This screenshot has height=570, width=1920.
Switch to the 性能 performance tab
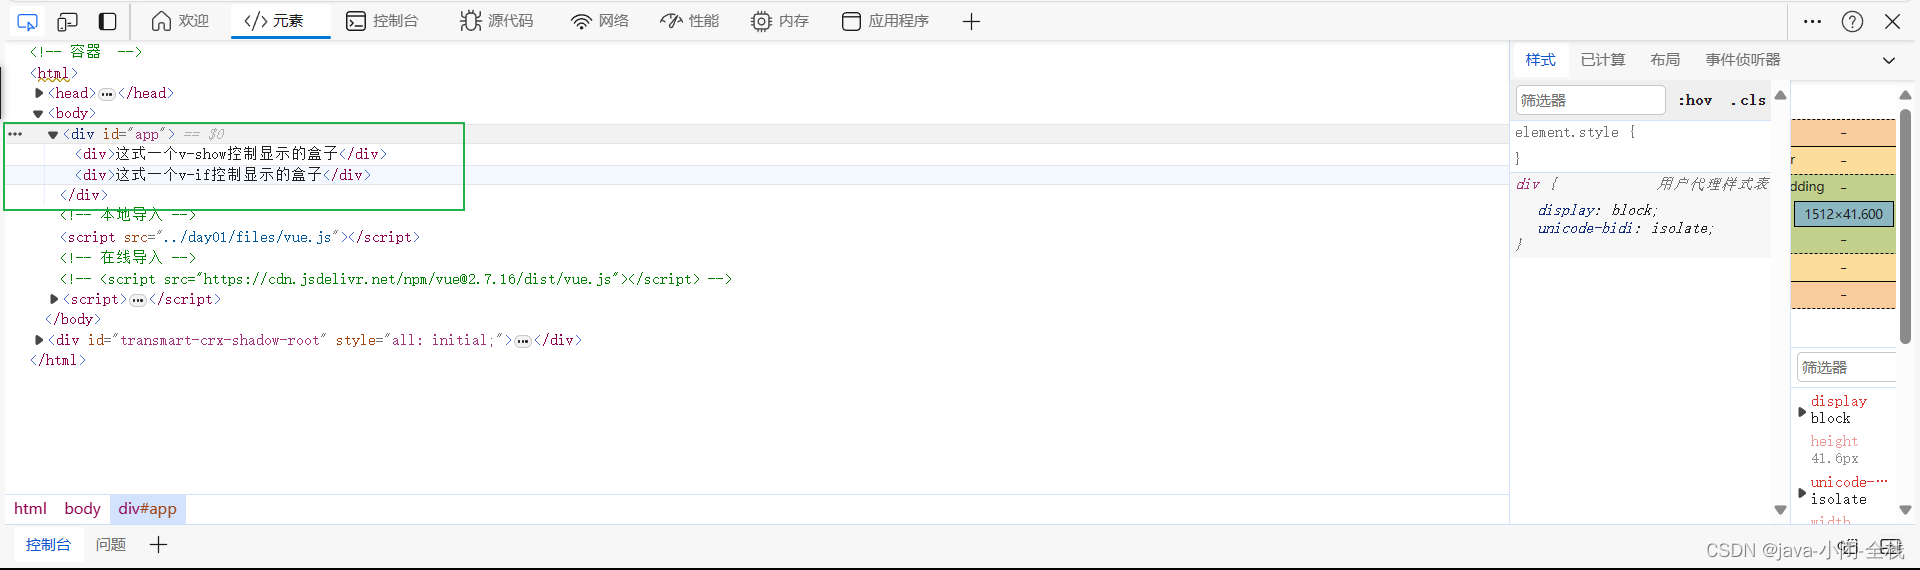(690, 21)
